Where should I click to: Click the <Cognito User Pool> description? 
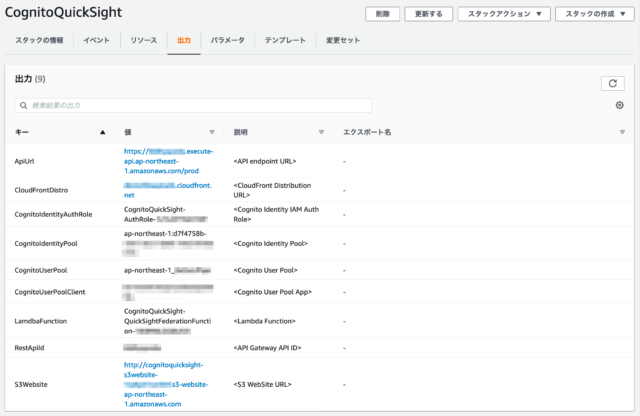pyautogui.click(x=266, y=270)
